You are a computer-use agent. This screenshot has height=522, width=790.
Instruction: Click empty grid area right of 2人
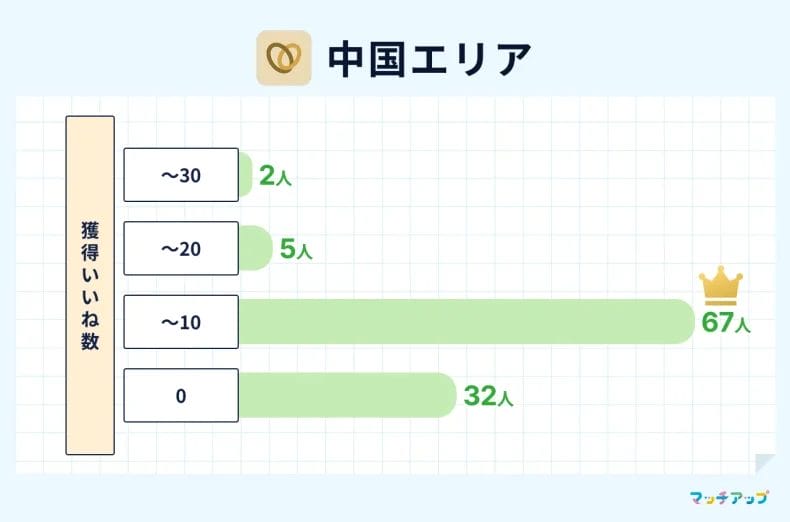click(x=520, y=175)
